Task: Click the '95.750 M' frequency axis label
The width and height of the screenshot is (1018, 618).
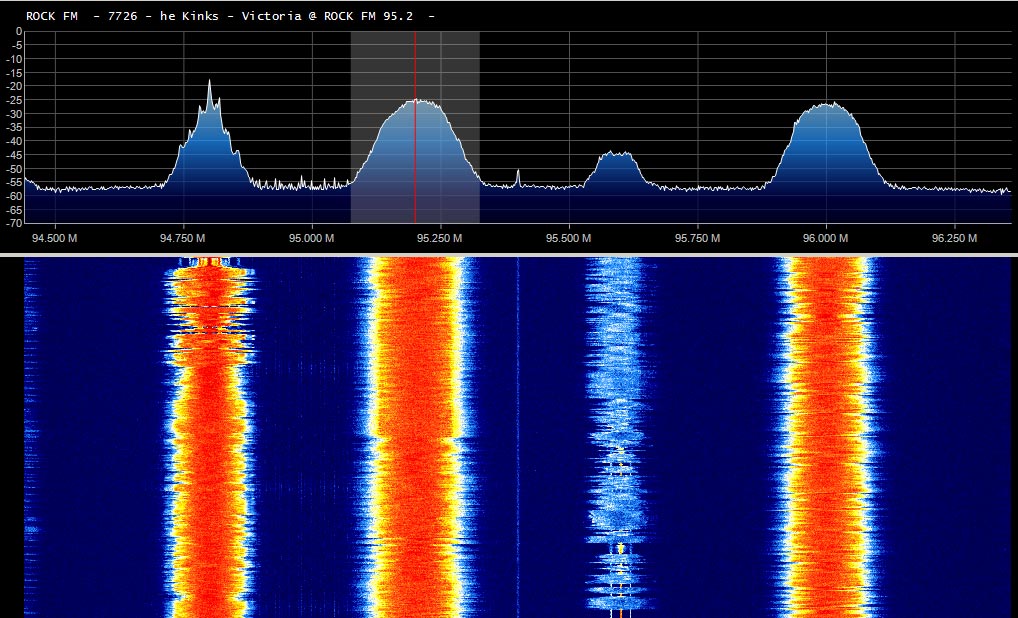Action: click(x=697, y=238)
